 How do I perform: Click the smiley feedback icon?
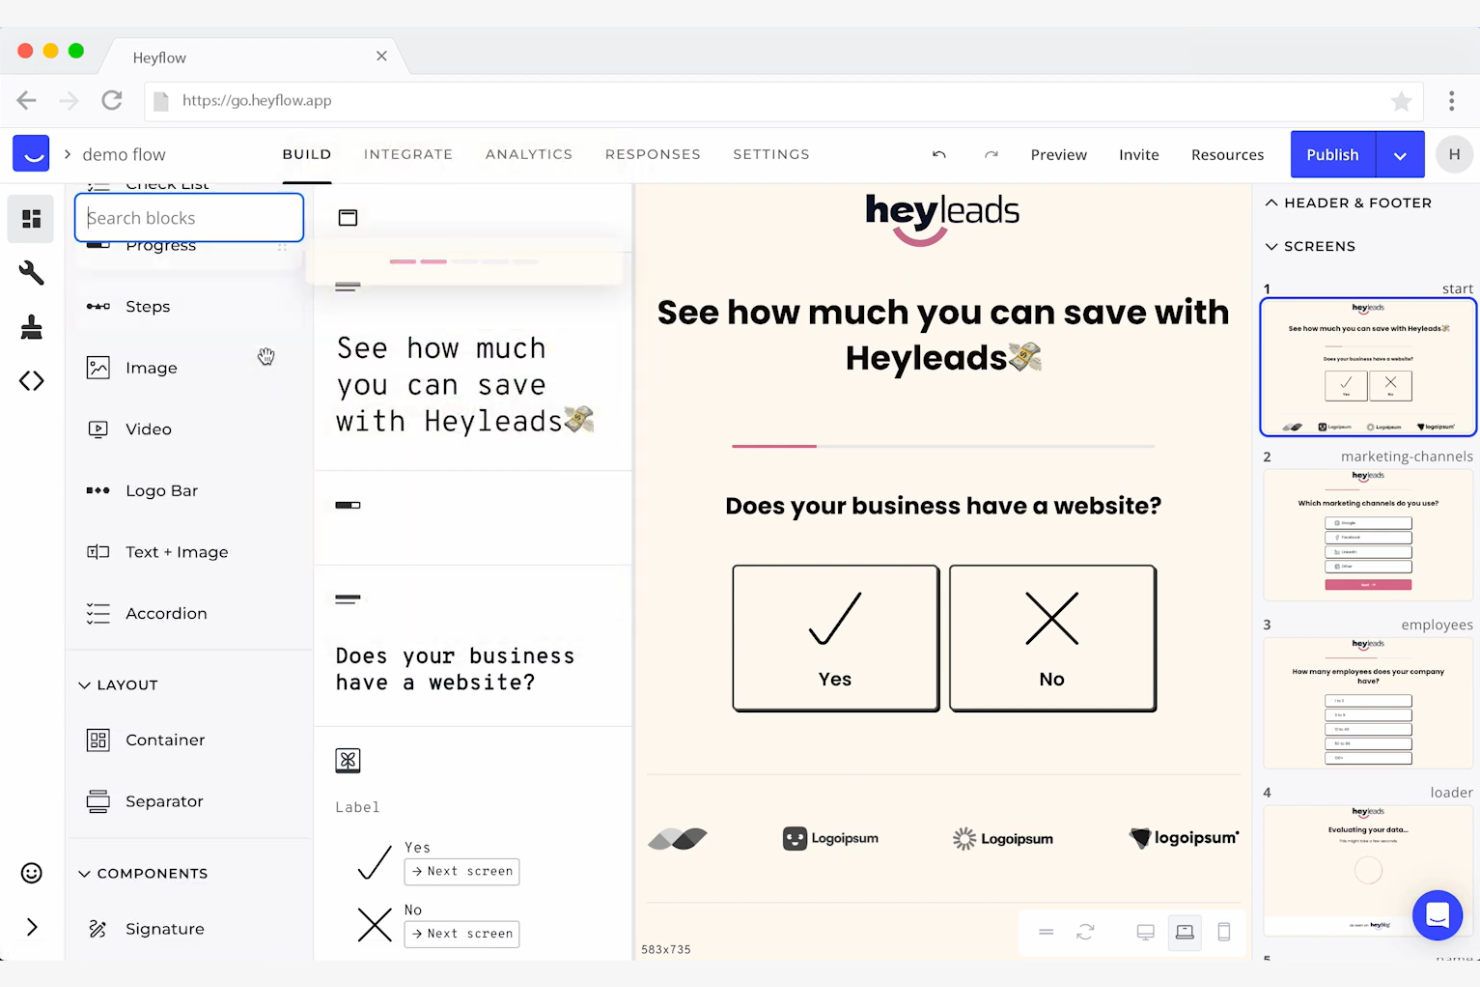pos(31,873)
